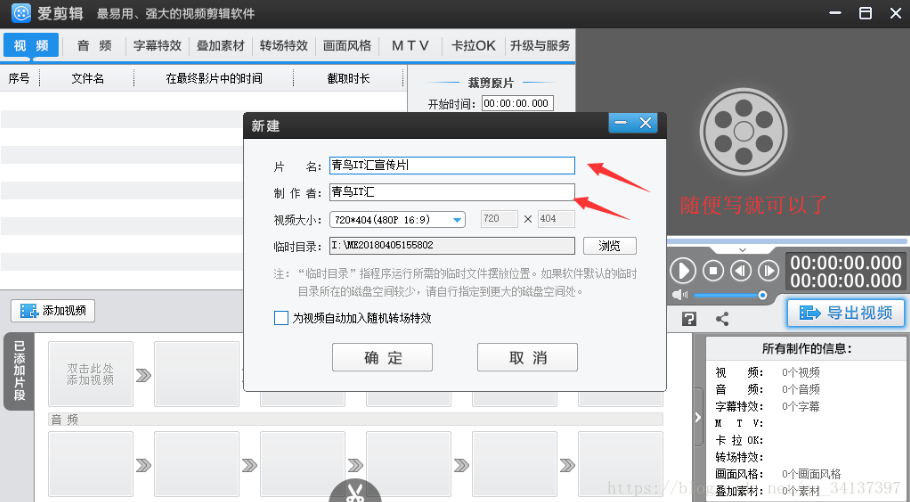
Task: Adjust the preview volume slider
Action: pos(731,295)
